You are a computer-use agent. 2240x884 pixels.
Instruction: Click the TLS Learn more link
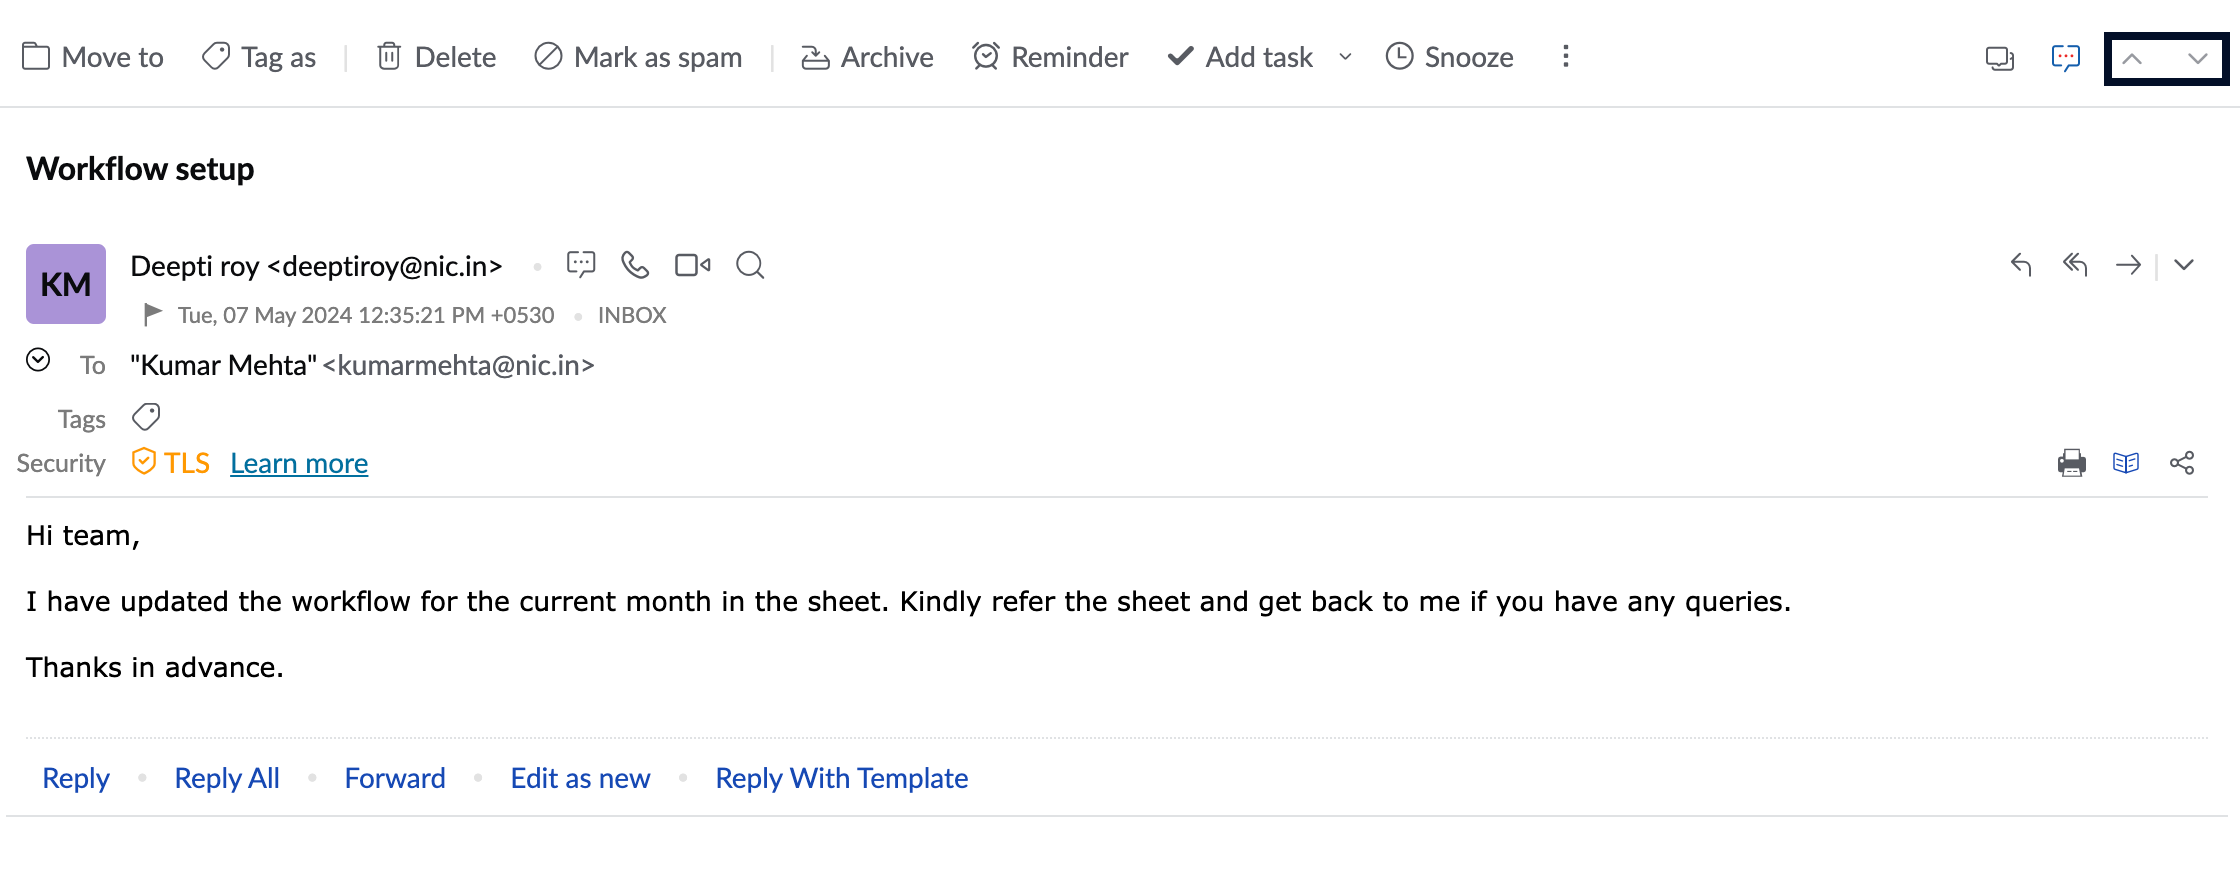[x=299, y=463]
